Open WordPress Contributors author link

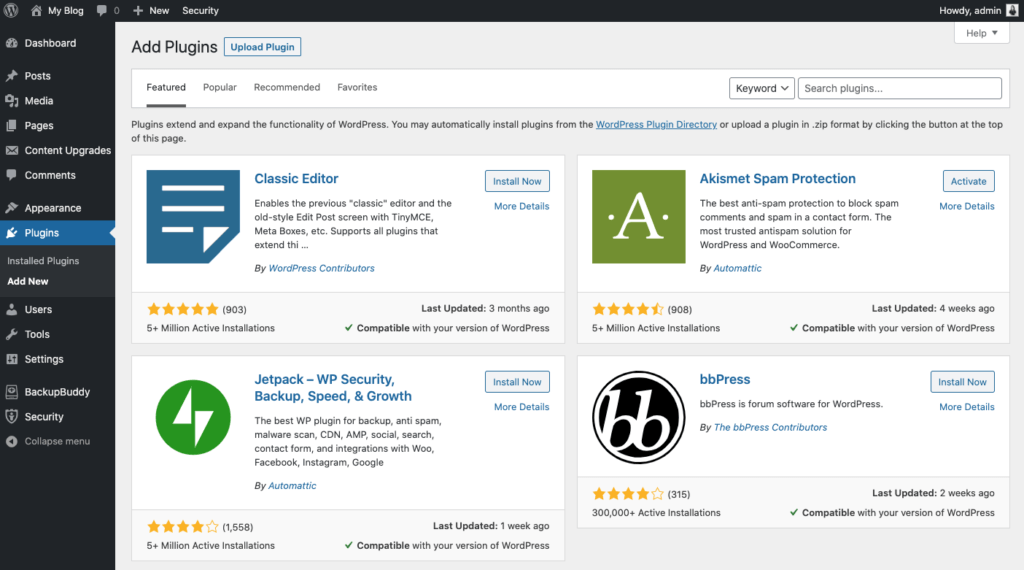321,268
